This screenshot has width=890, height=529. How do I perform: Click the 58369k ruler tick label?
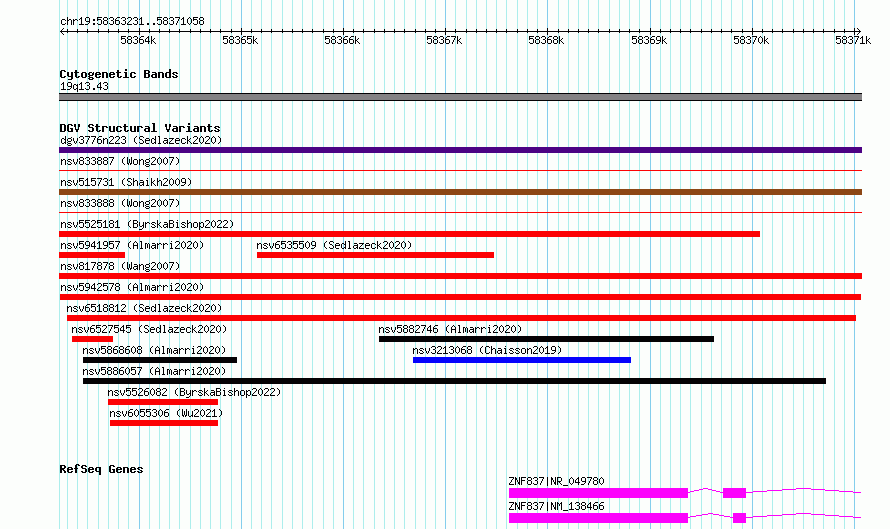[649, 40]
